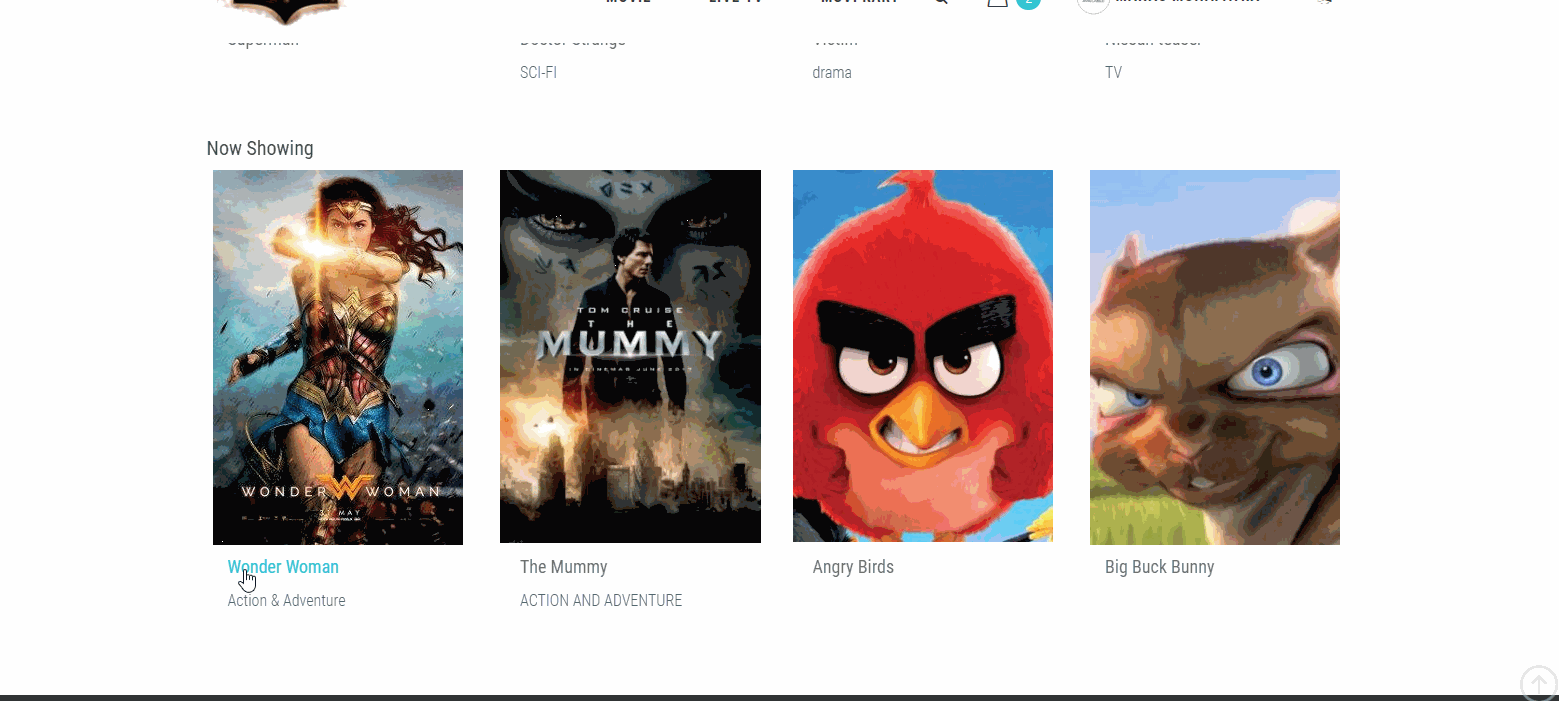1559x701 pixels.
Task: Click the 'Now Showing' section heading
Action: tap(260, 148)
